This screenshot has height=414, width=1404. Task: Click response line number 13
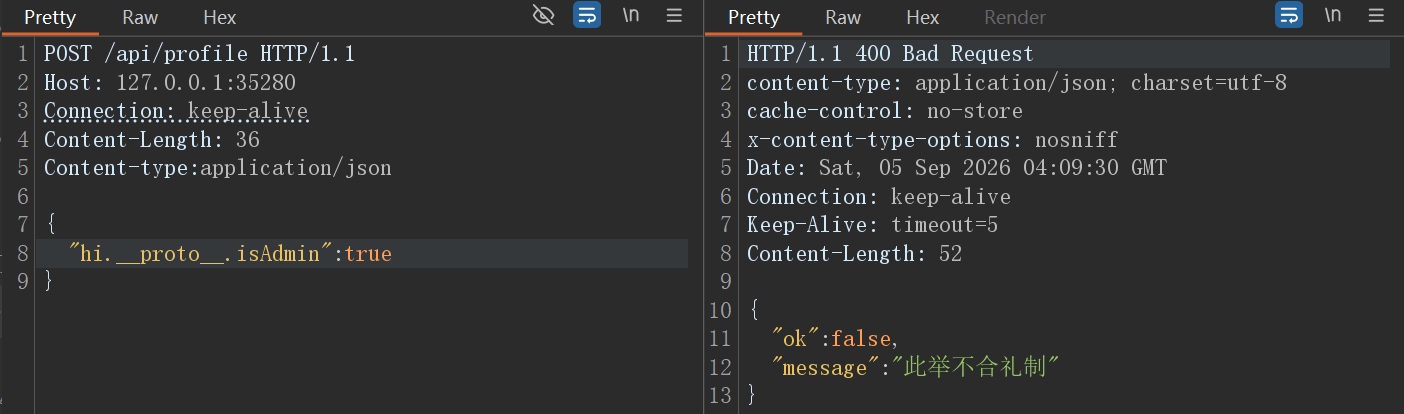[719, 396]
